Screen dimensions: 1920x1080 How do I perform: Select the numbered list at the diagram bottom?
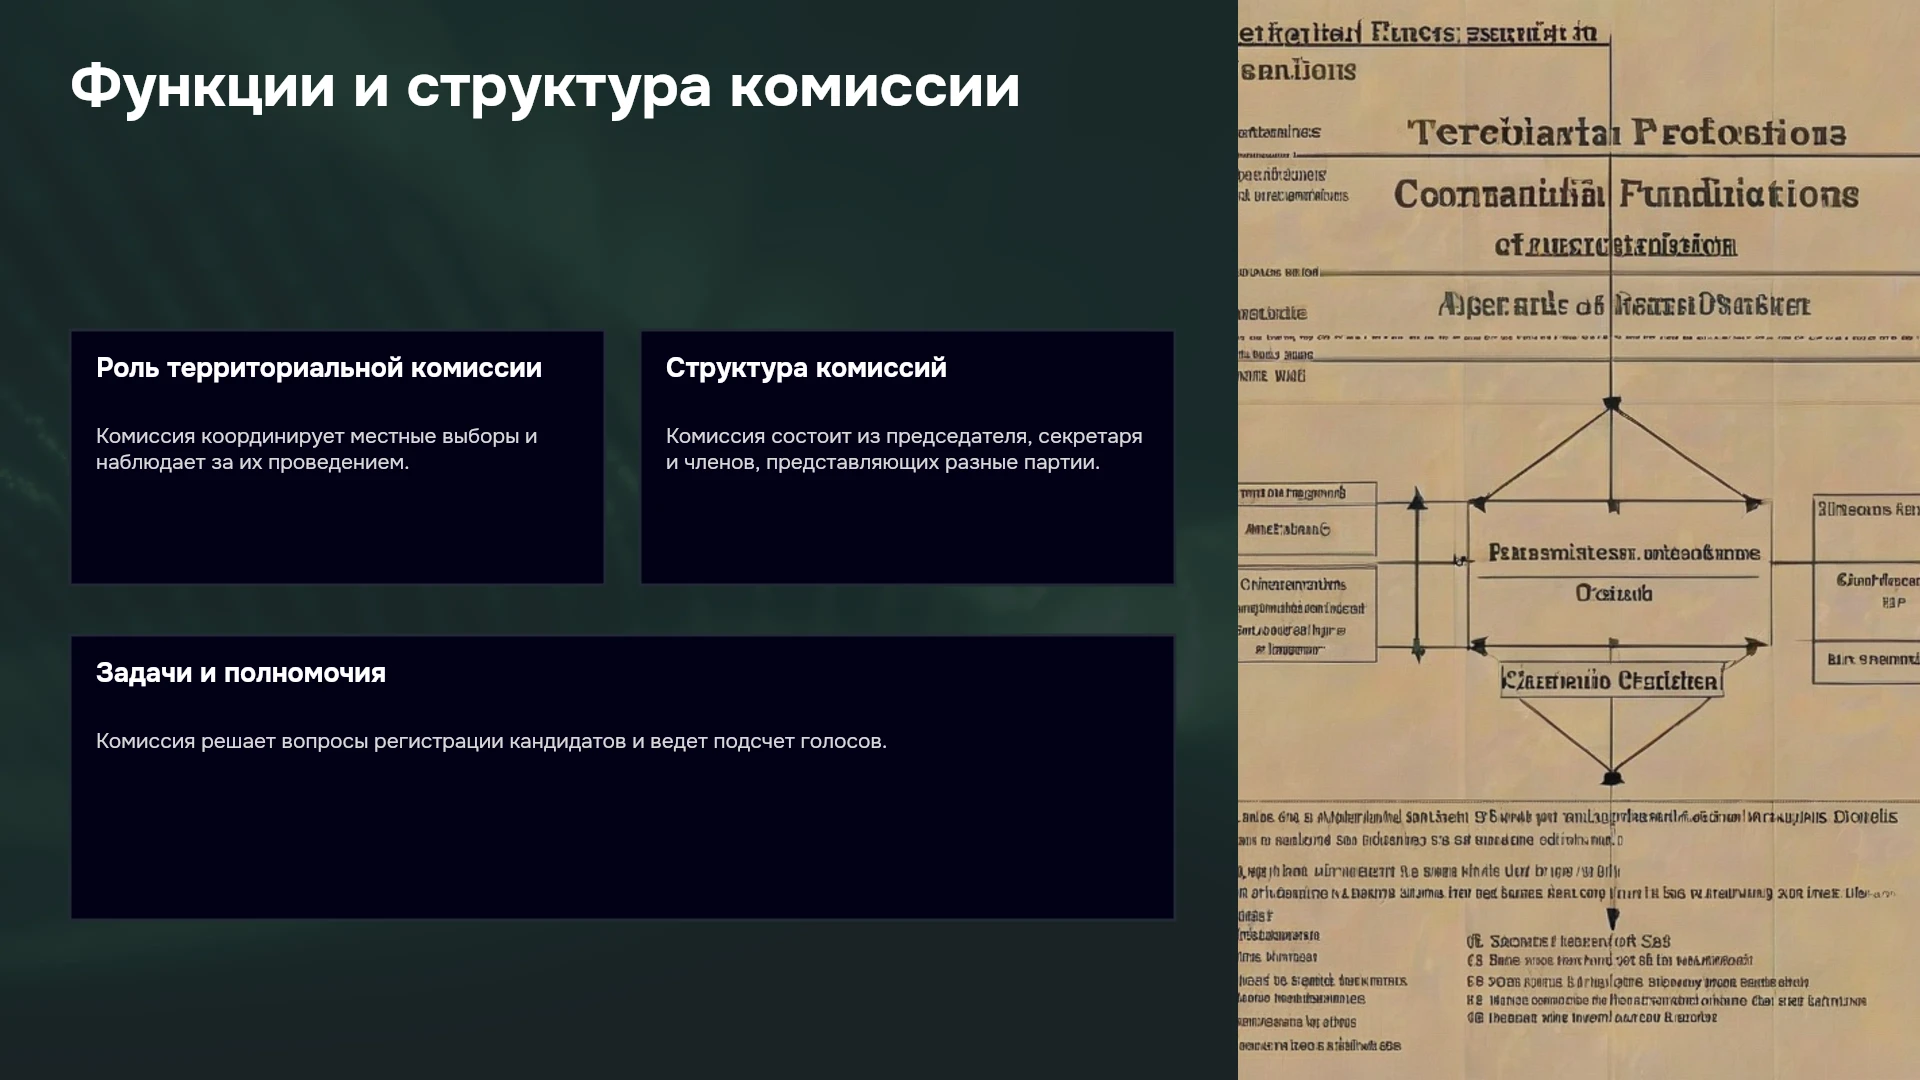click(1666, 979)
